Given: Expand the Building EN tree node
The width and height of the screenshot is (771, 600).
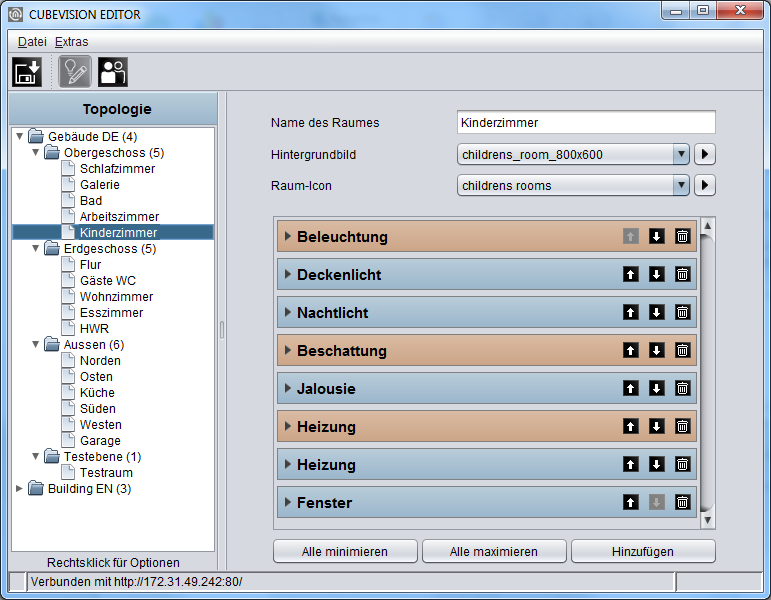Looking at the screenshot, I should pyautogui.click(x=19, y=488).
